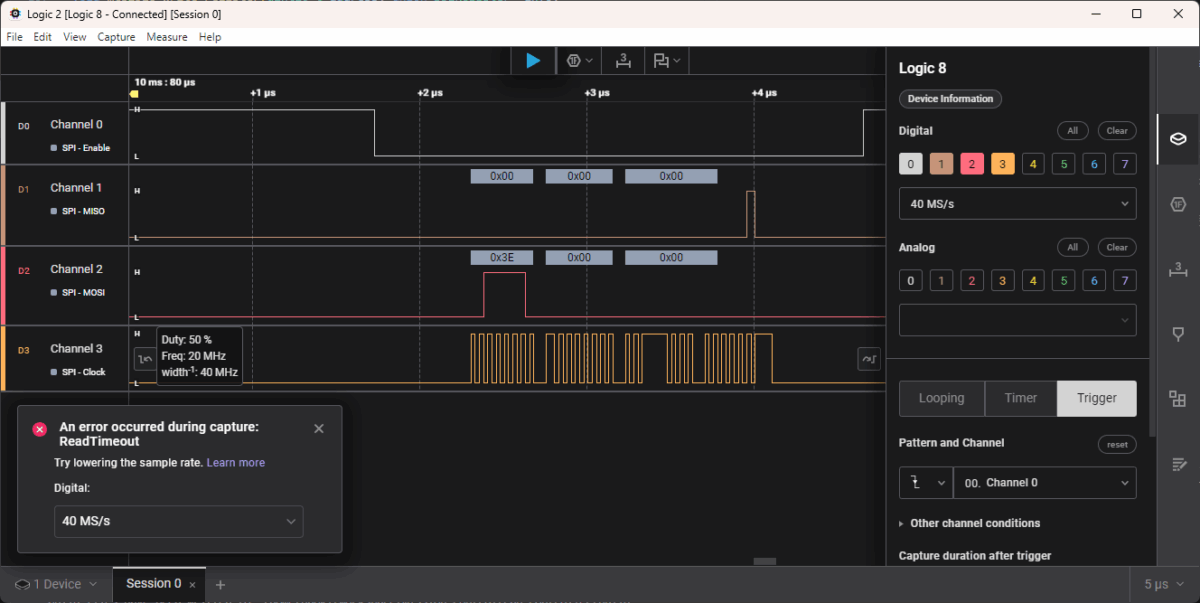1200x603 pixels.
Task: Expand Other channel conditions
Action: coord(969,523)
